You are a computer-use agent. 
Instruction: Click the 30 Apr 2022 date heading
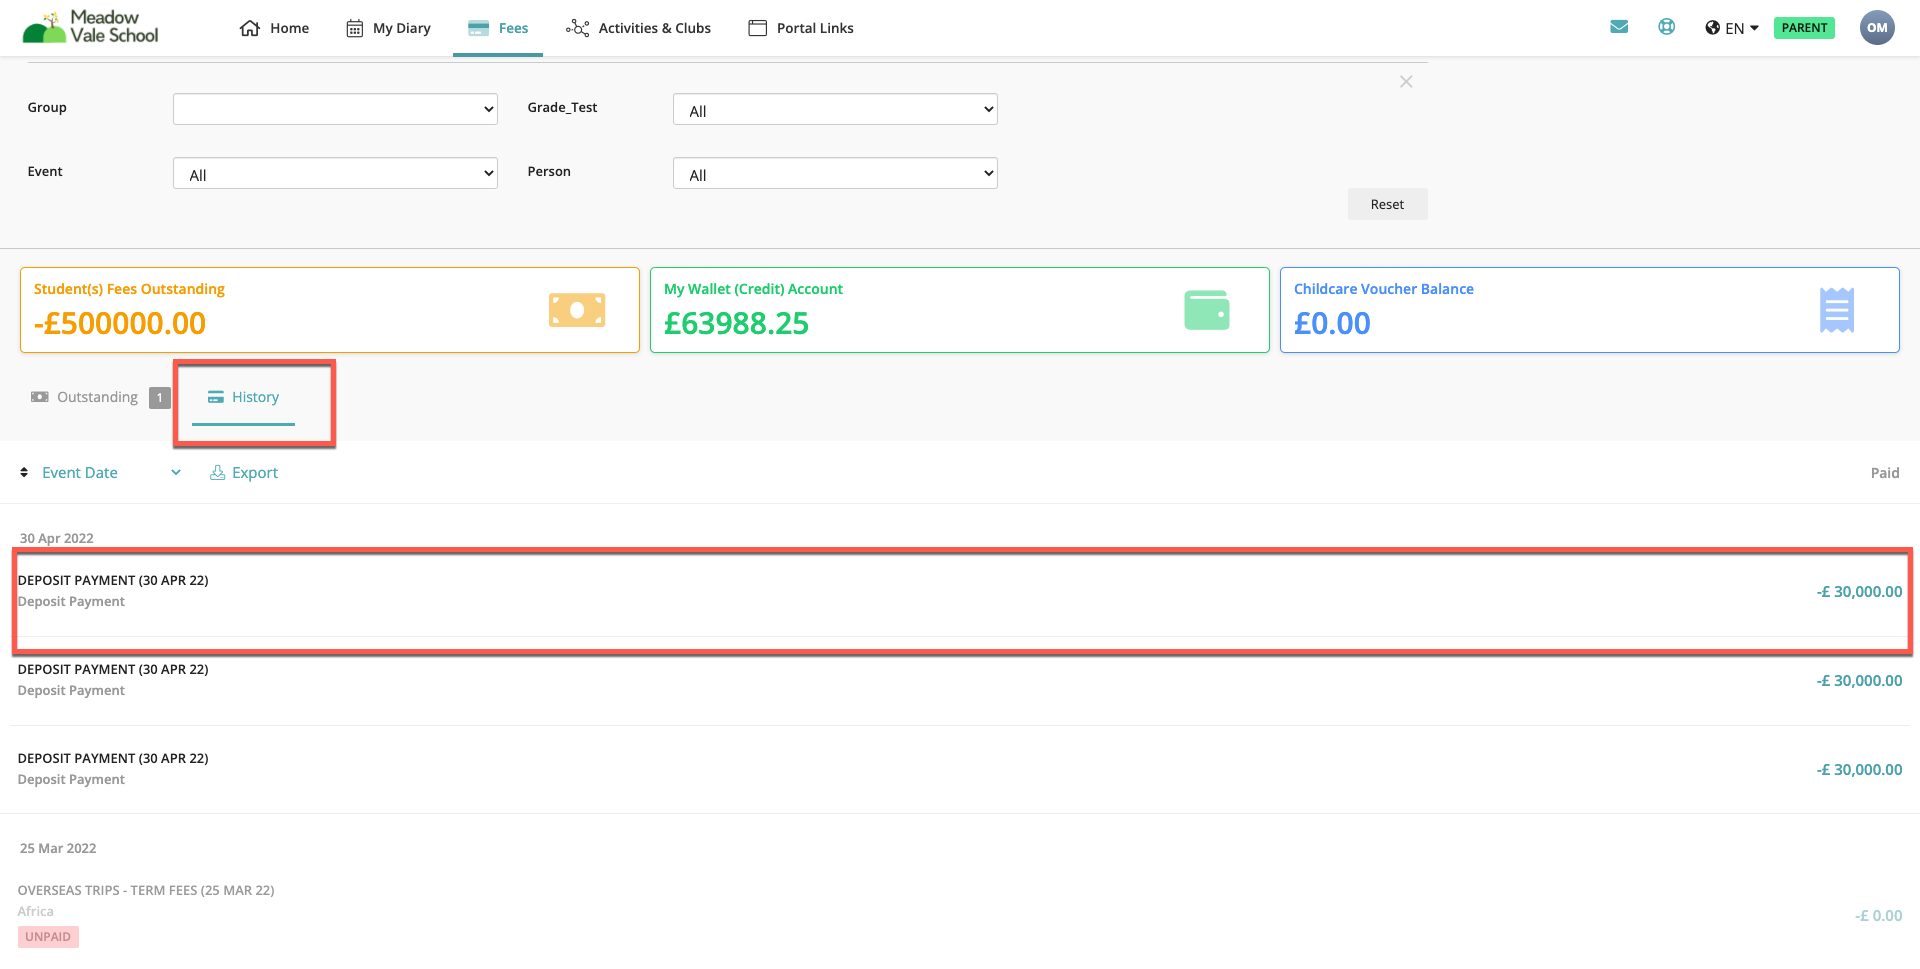(57, 538)
